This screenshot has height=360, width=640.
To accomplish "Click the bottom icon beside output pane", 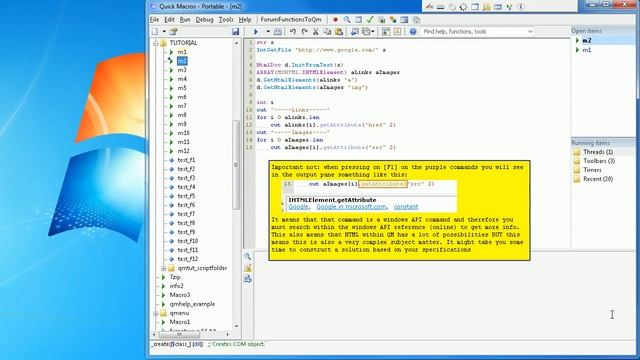I will tap(248, 279).
